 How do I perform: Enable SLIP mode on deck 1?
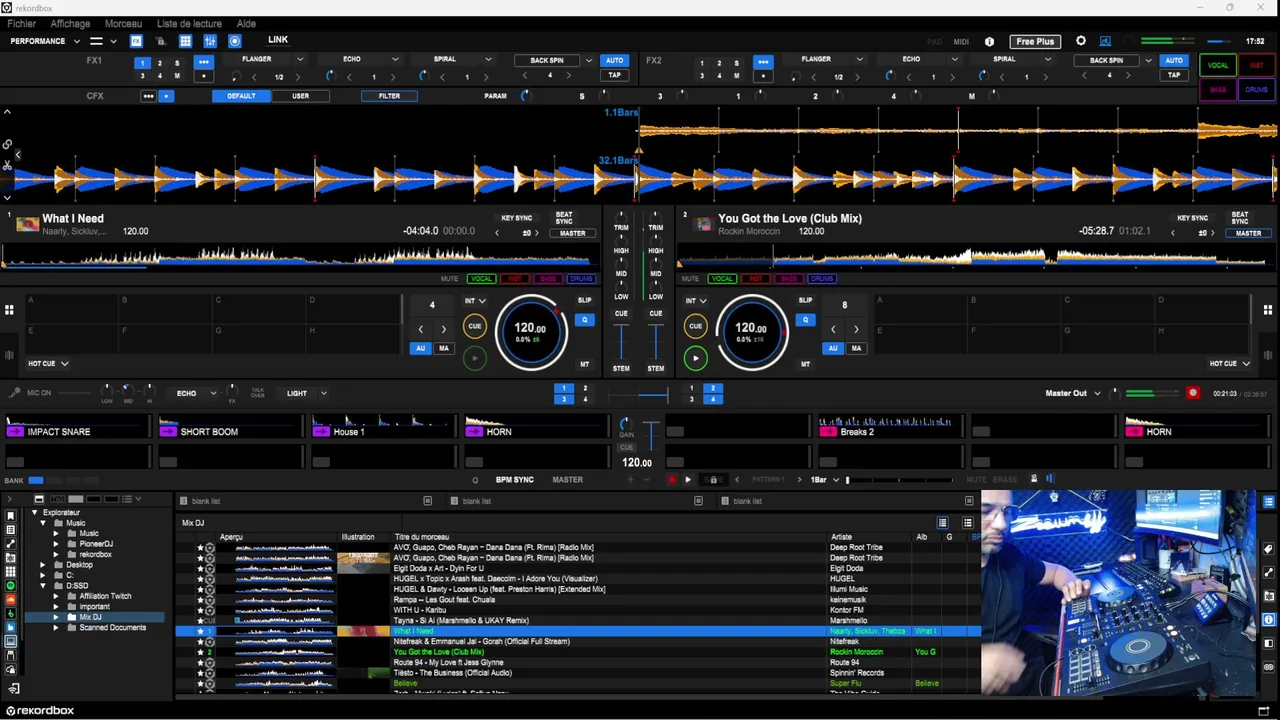(x=584, y=300)
